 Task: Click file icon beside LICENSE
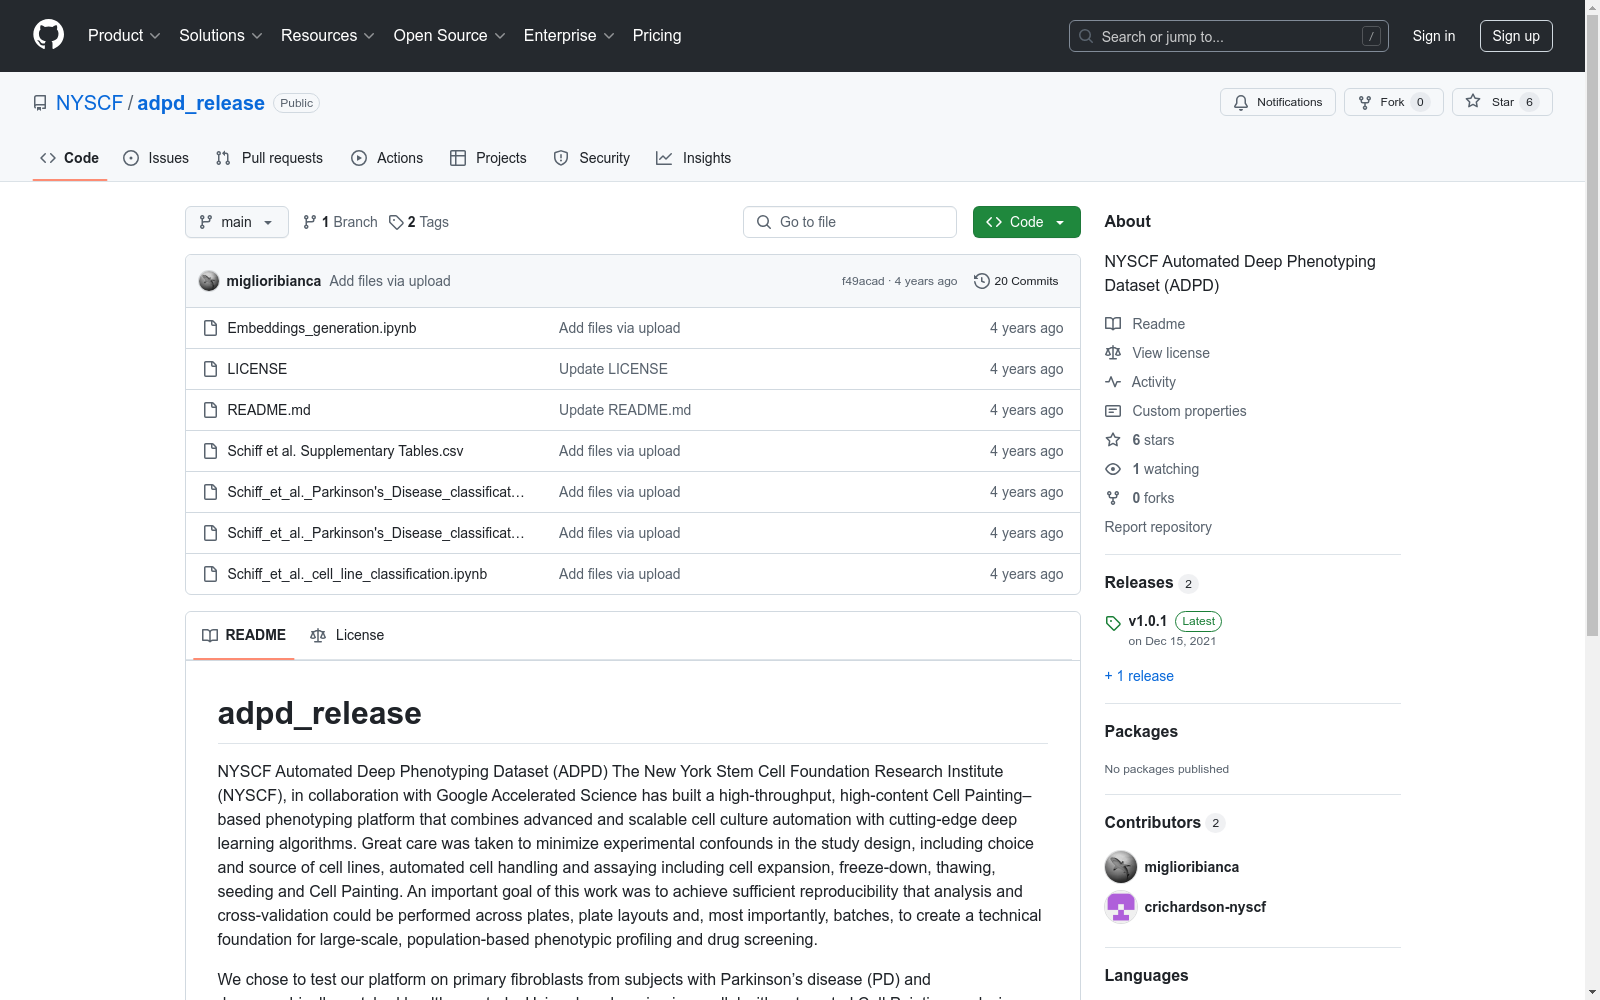pos(210,369)
